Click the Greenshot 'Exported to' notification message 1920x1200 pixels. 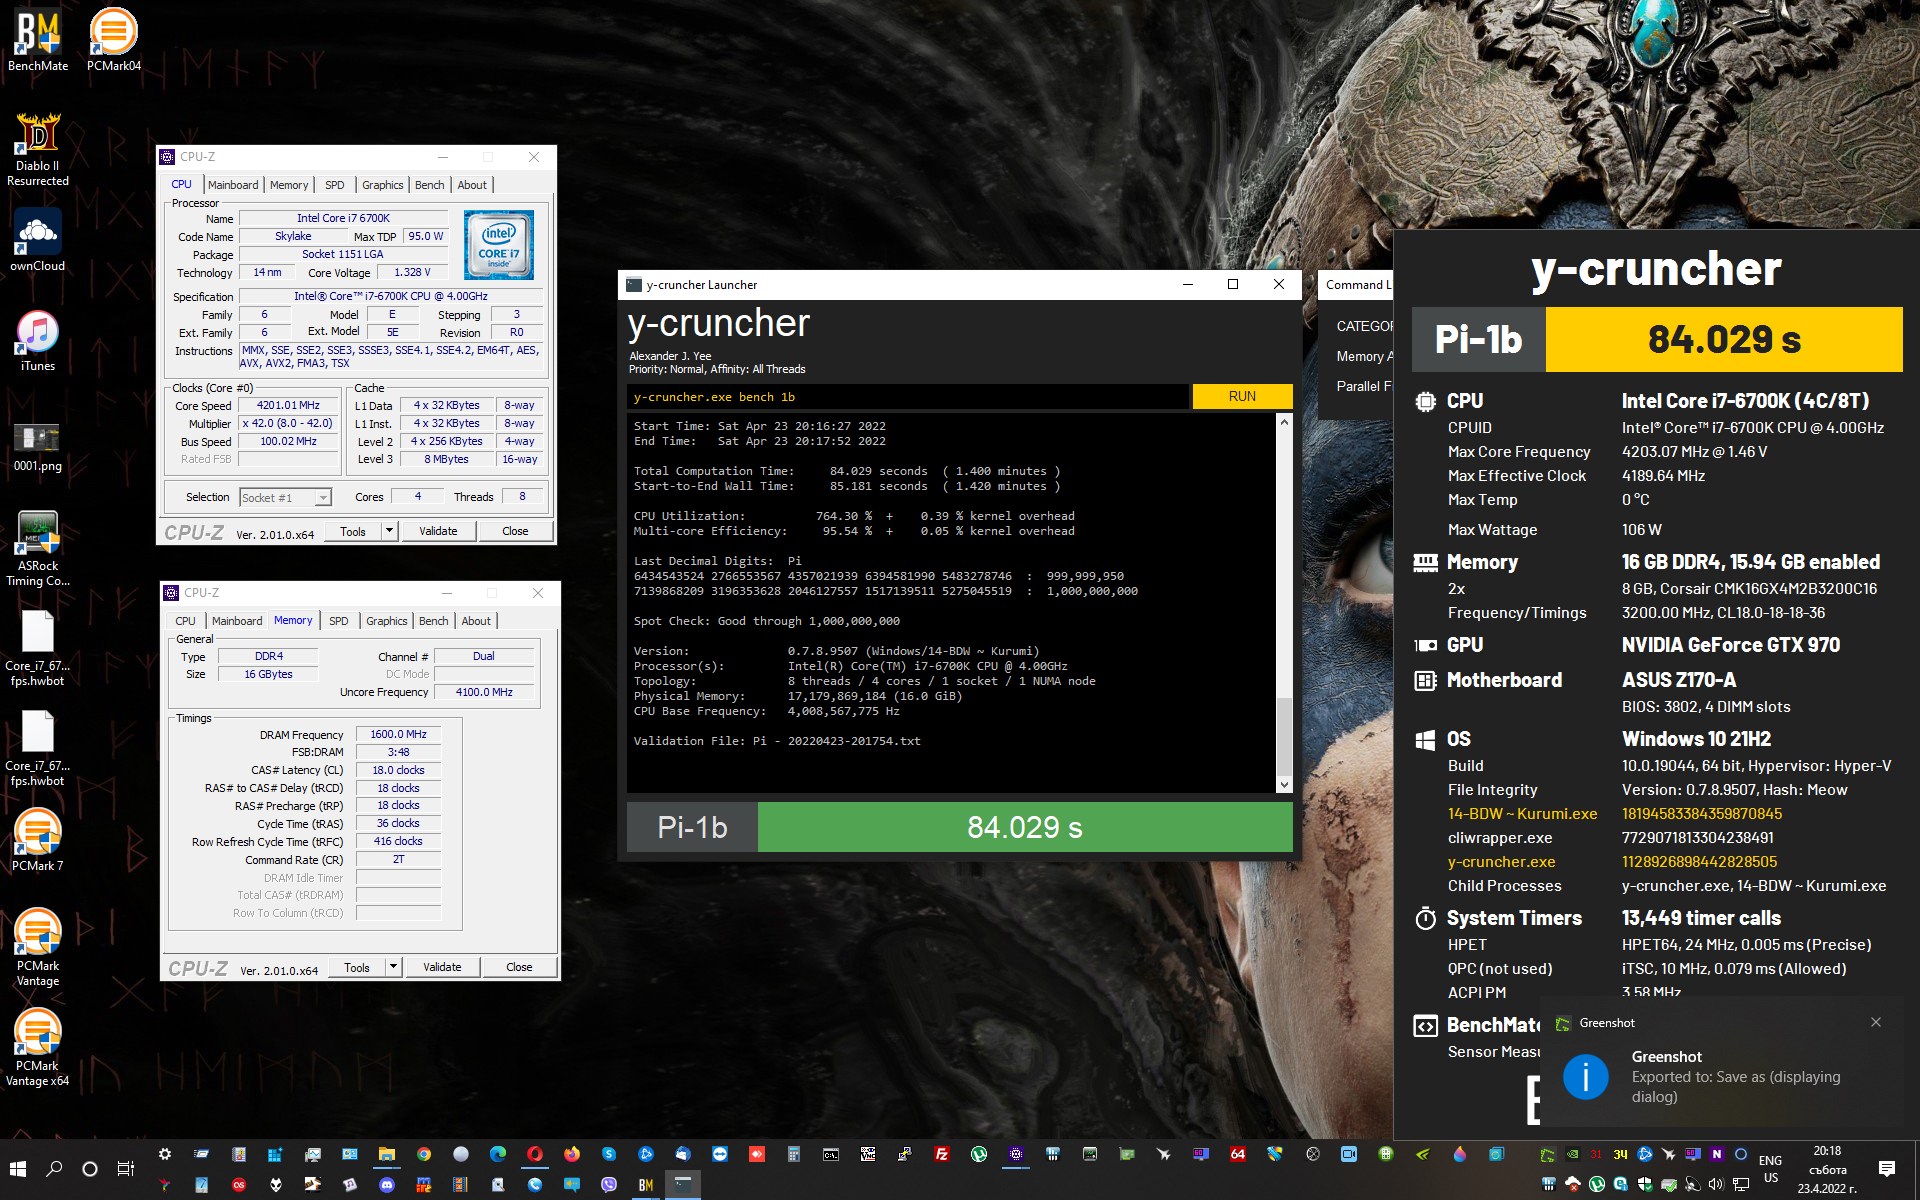(x=1735, y=1087)
